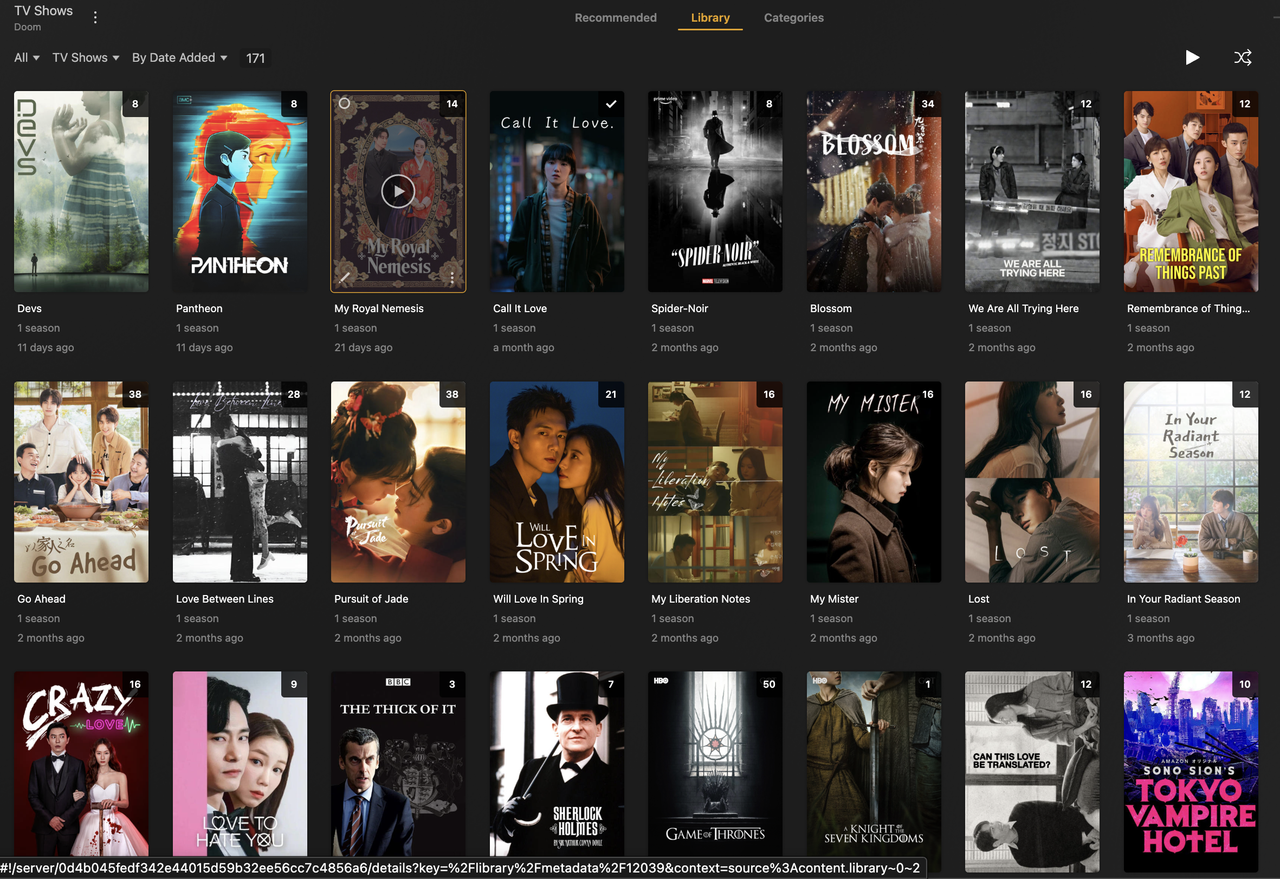The width and height of the screenshot is (1280, 879).
Task: Edit My Royal Nemesis with the pencil icon
Action: 344,278
